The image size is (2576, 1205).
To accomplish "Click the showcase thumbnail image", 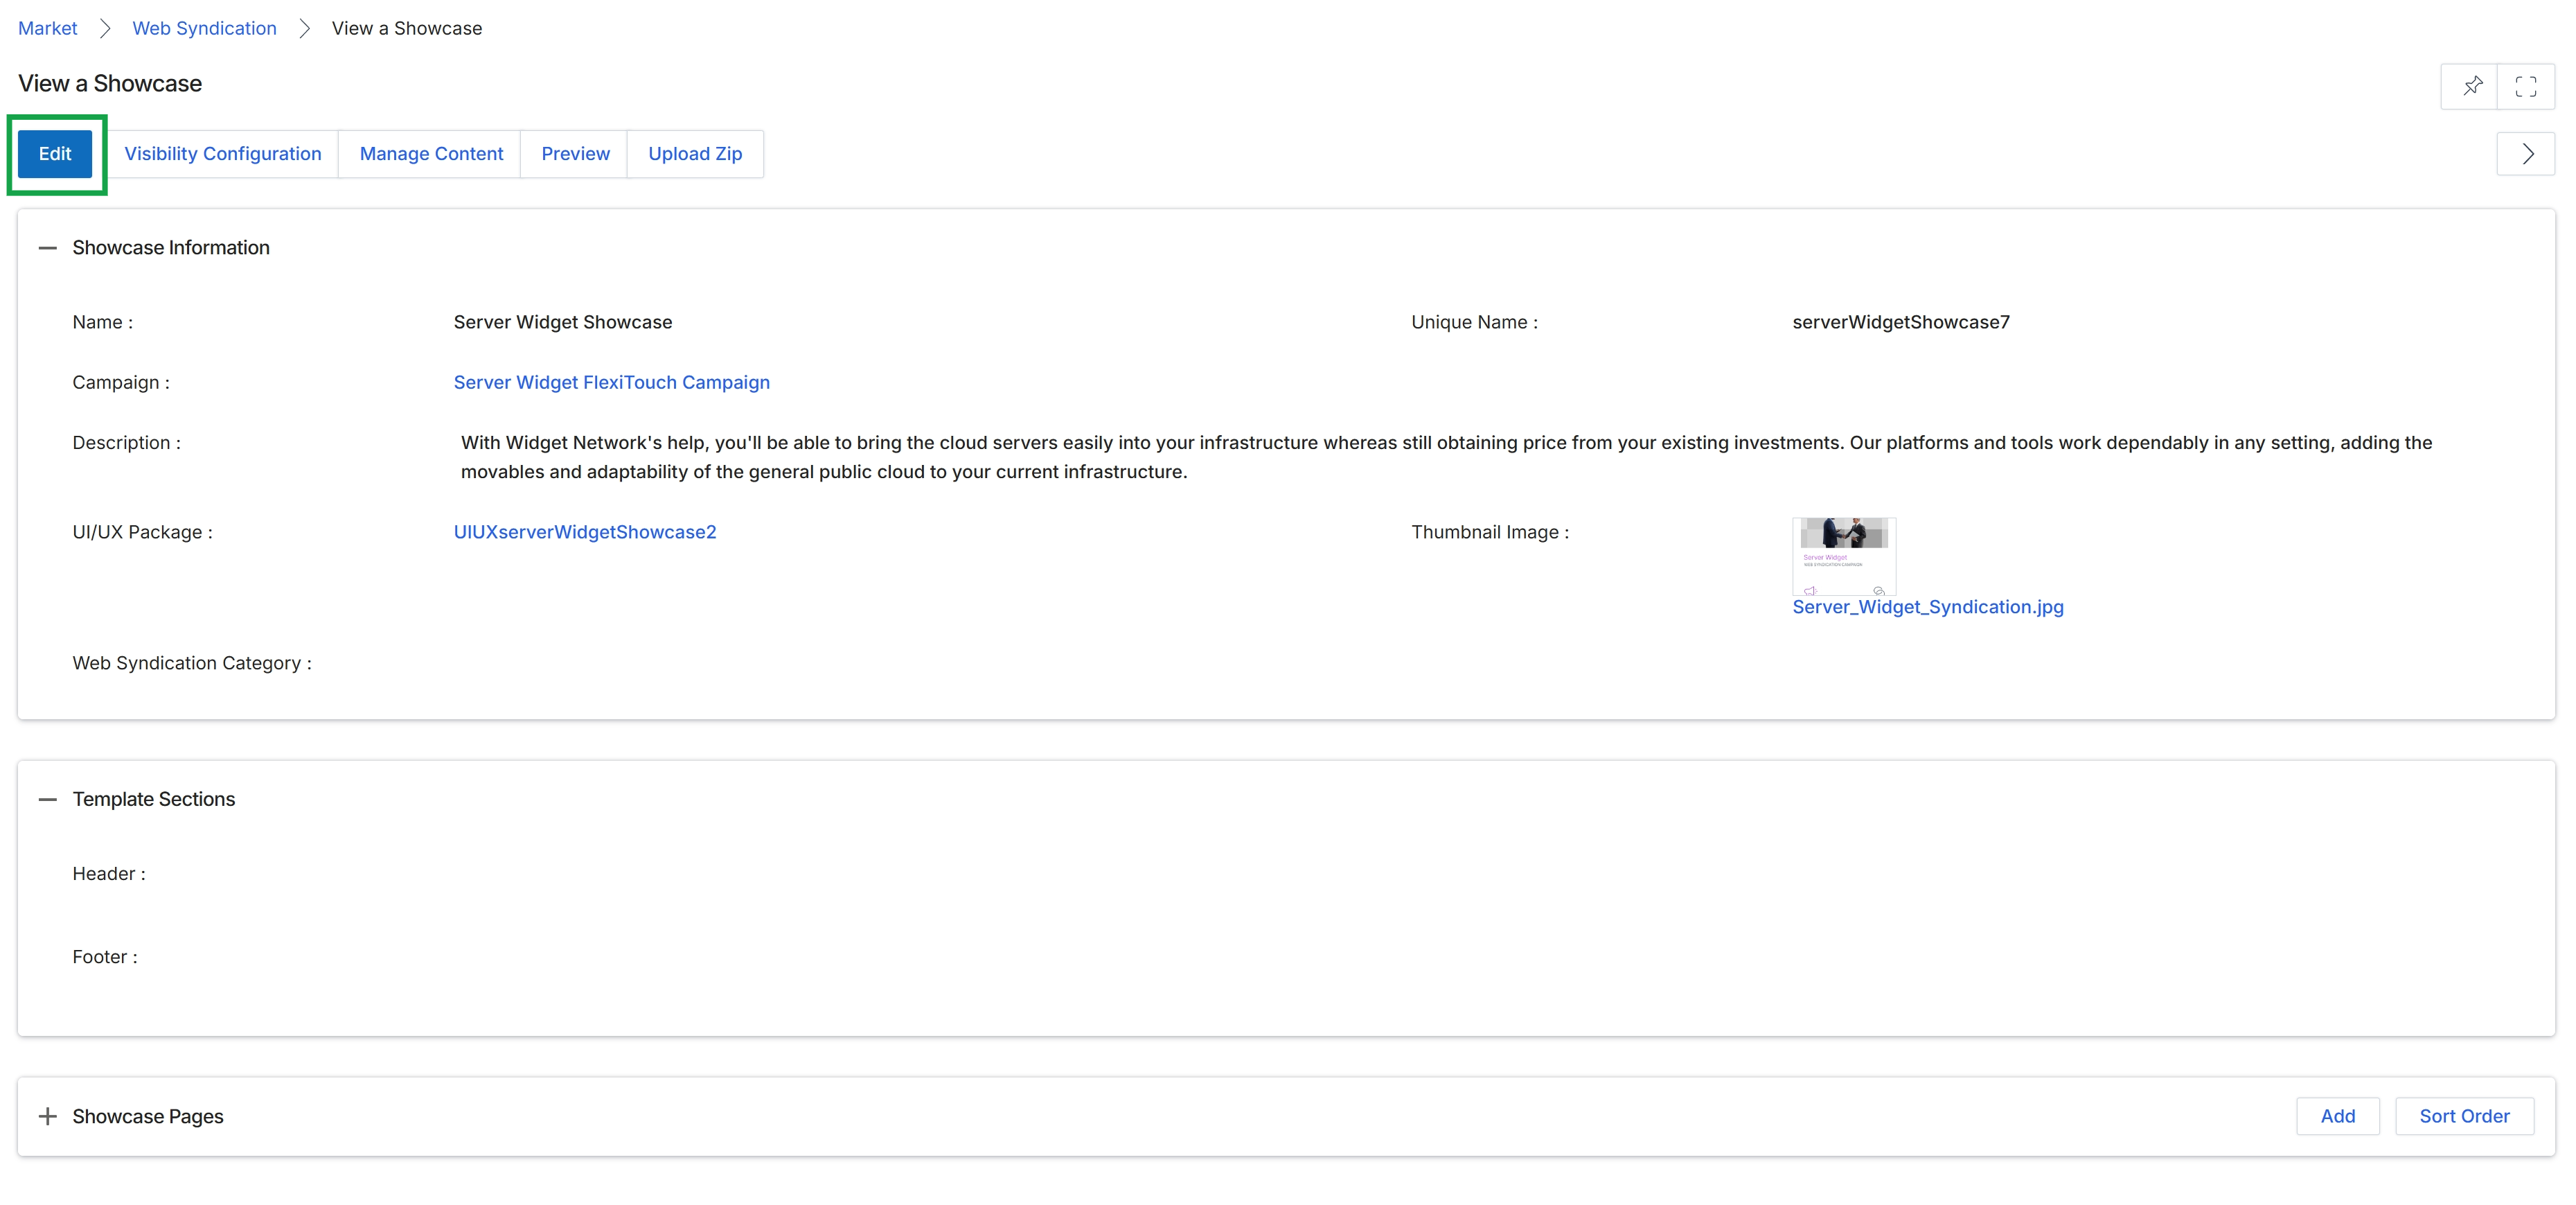I will [1844, 556].
